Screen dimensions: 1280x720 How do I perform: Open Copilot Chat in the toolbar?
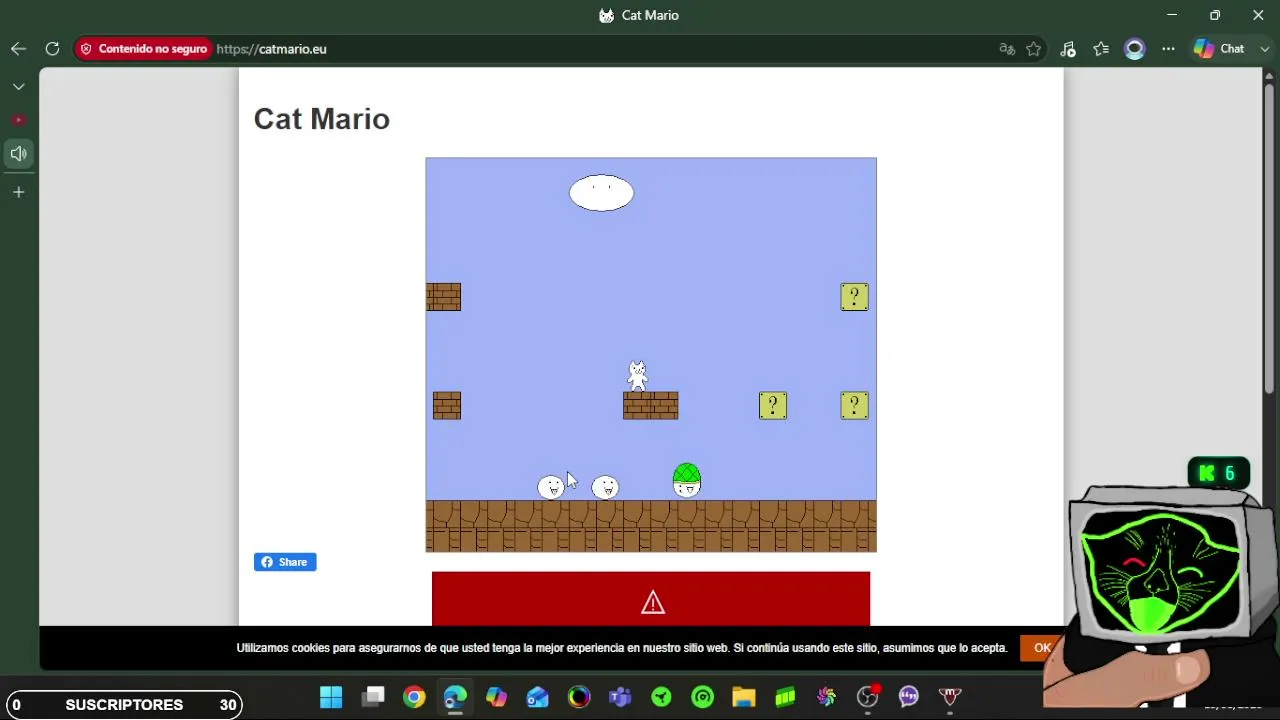1219,49
